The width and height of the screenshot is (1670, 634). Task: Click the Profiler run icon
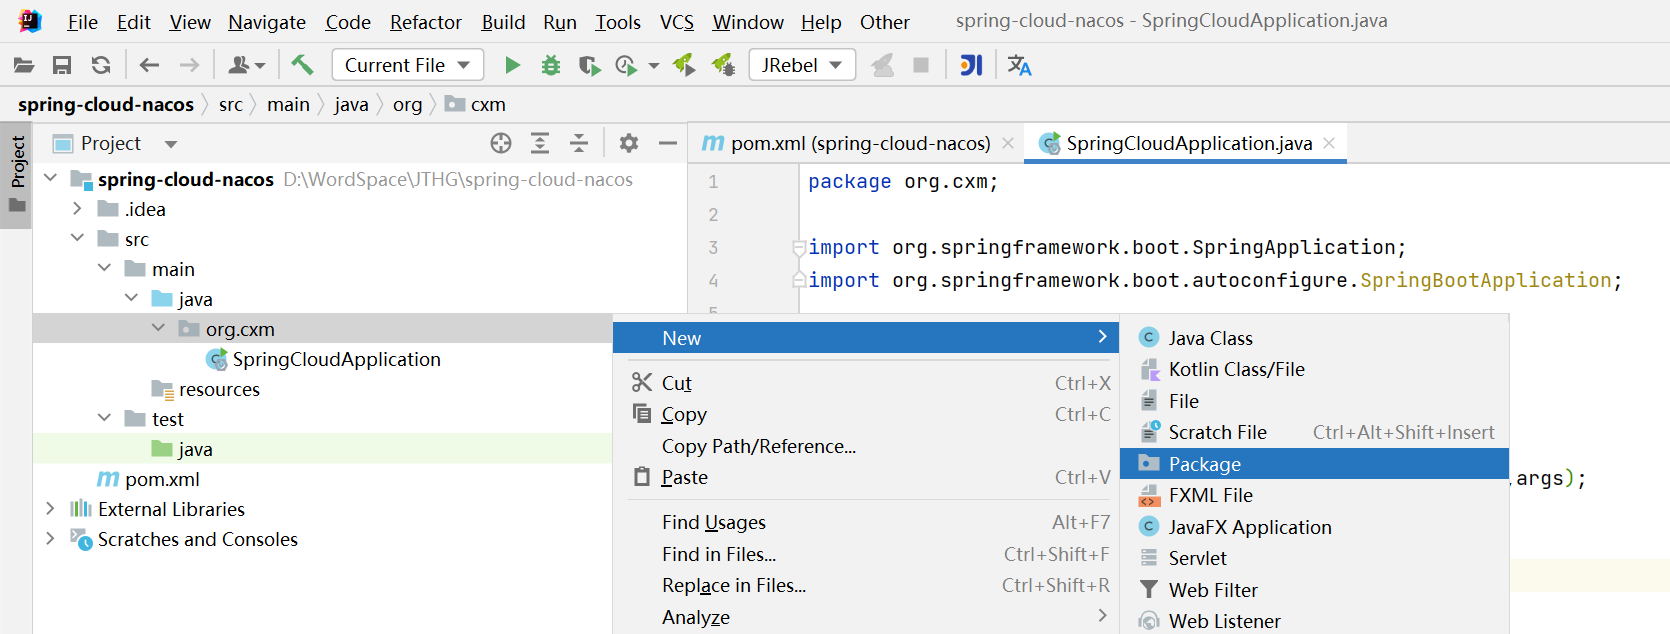pos(627,65)
